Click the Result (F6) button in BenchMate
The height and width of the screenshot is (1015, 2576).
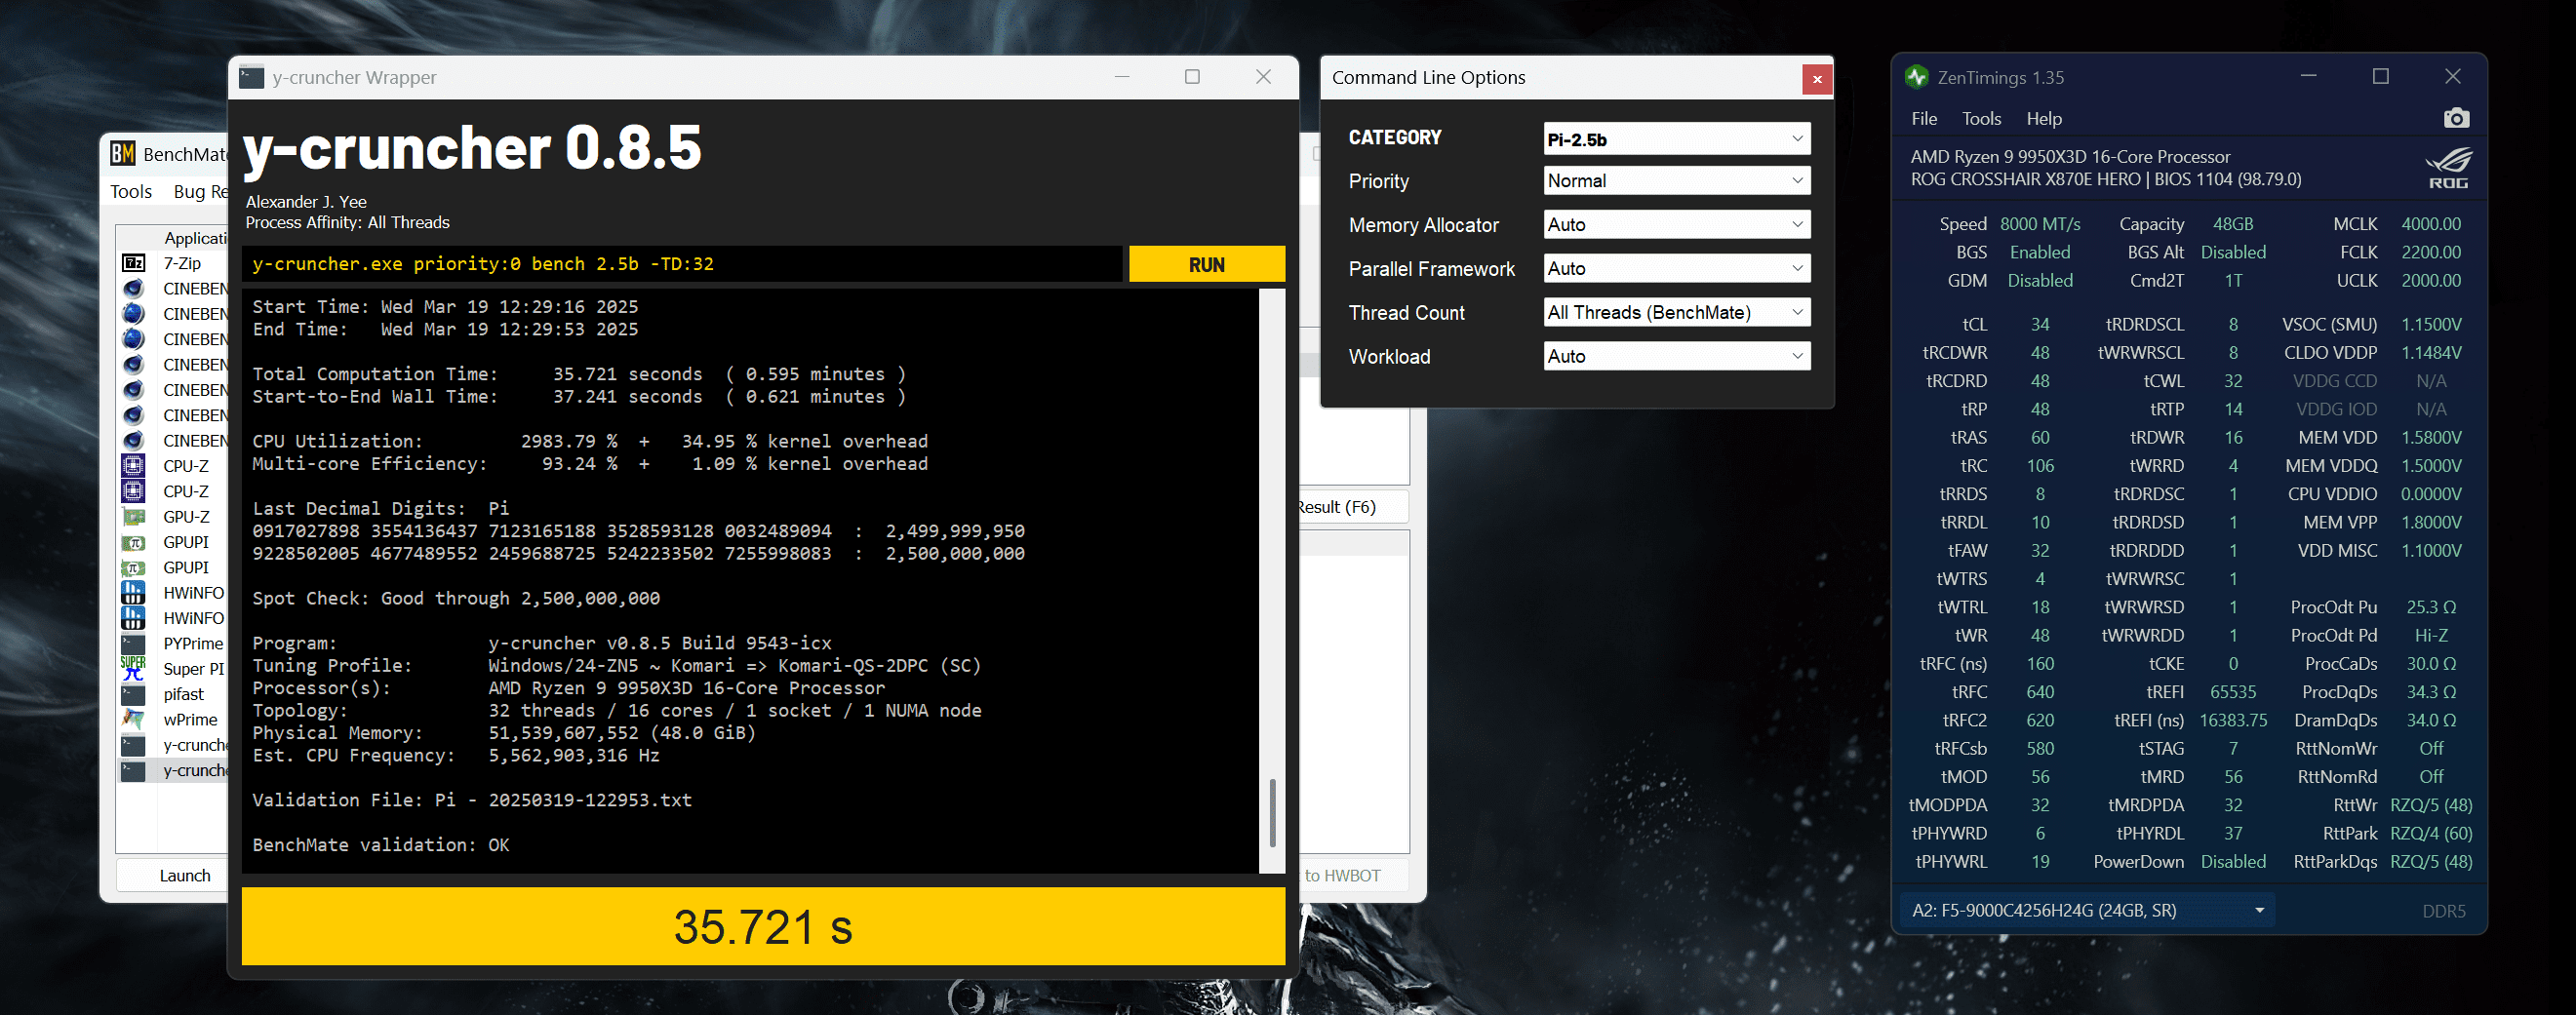pos(1352,507)
